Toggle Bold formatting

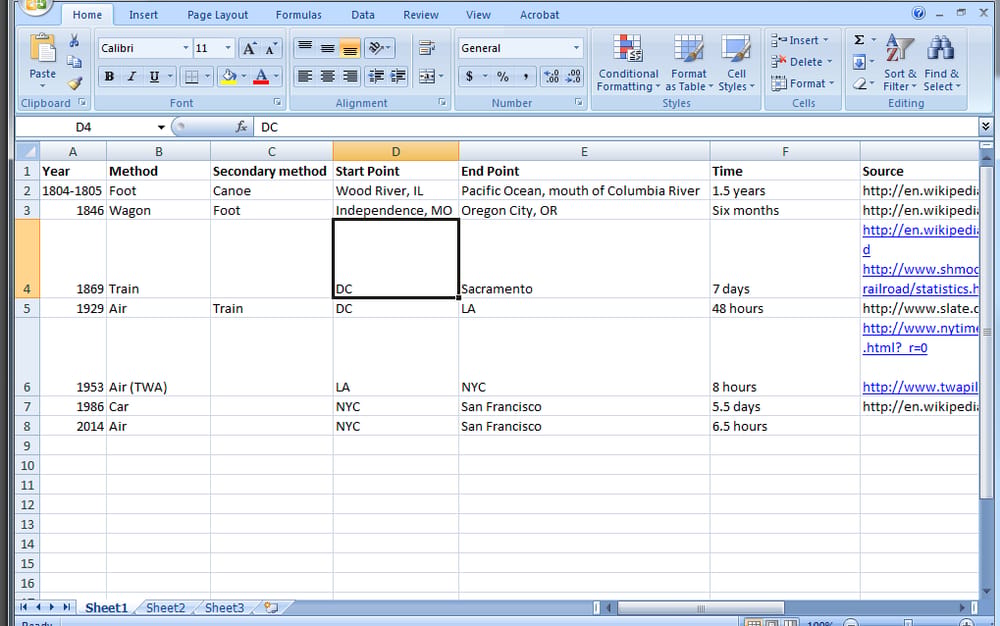pyautogui.click(x=109, y=76)
